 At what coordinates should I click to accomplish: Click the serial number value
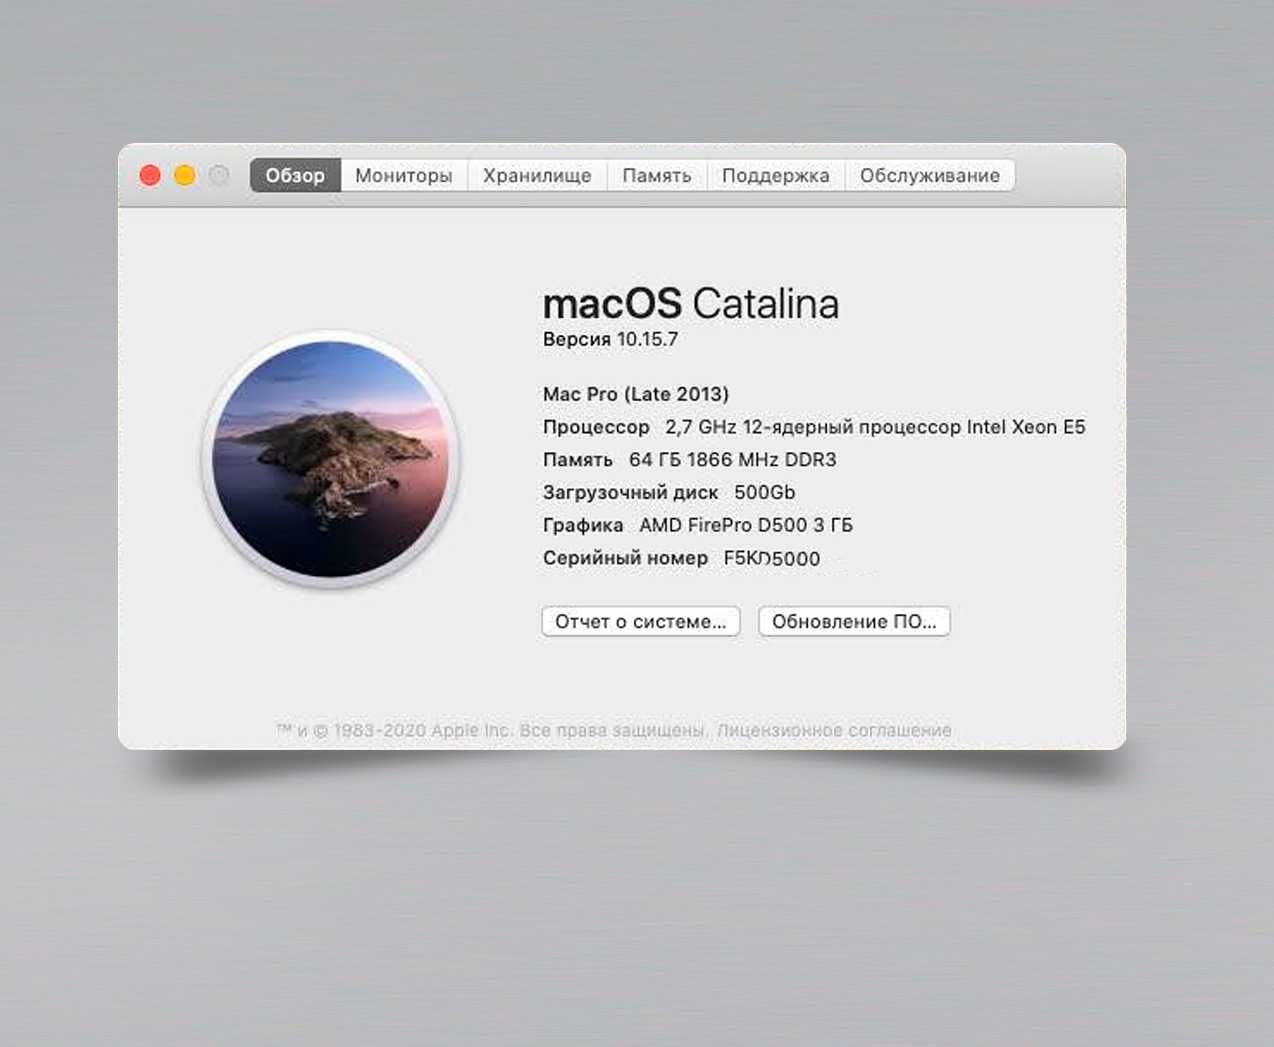coord(772,558)
